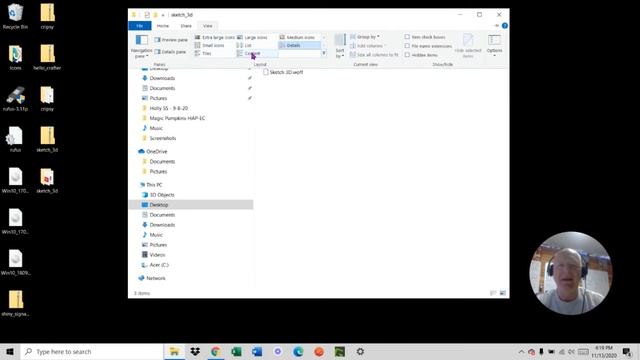Show hidden system tray icons
640x360 pixels.
(x=521, y=352)
